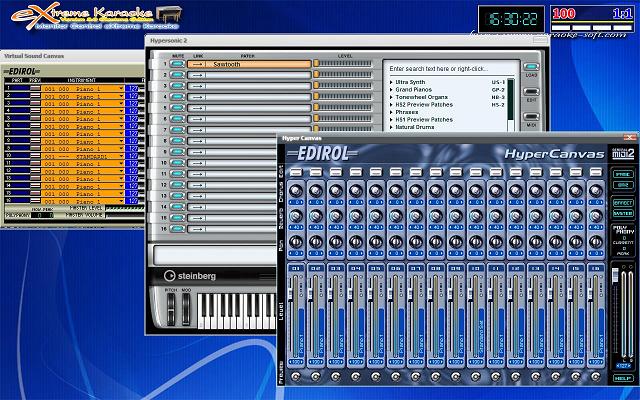Click channel 01 Chorus knob in HyperCanvas
Image resolution: width=640 pixels, height=400 pixels.
[x=296, y=190]
